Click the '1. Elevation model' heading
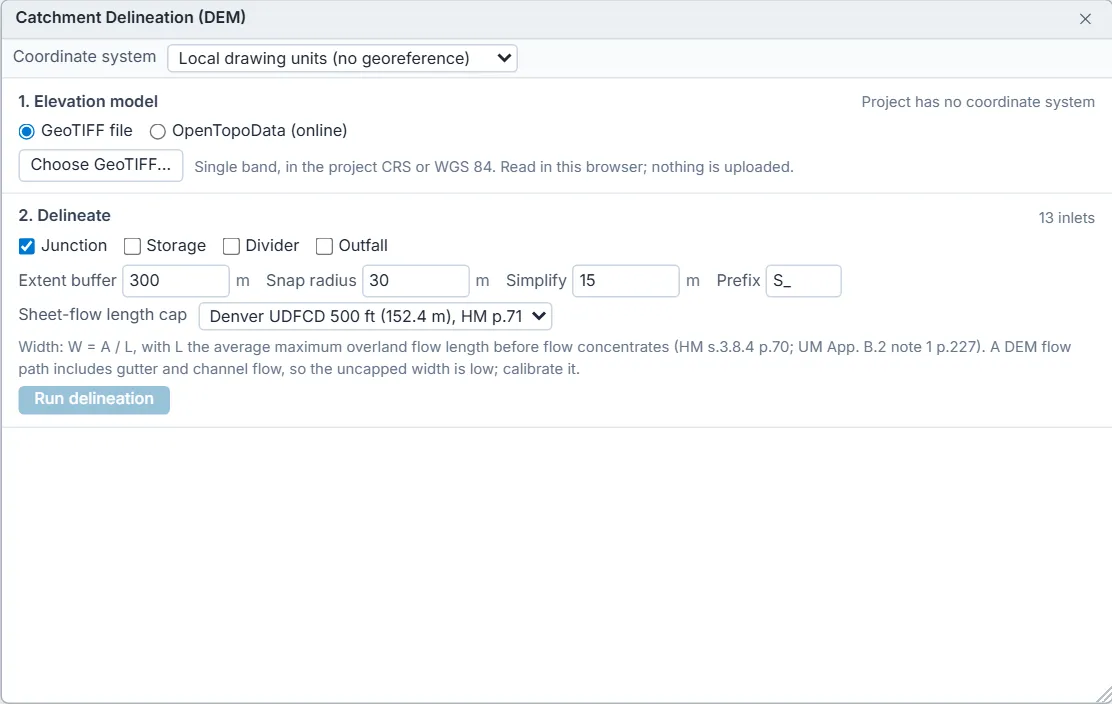 click(88, 101)
